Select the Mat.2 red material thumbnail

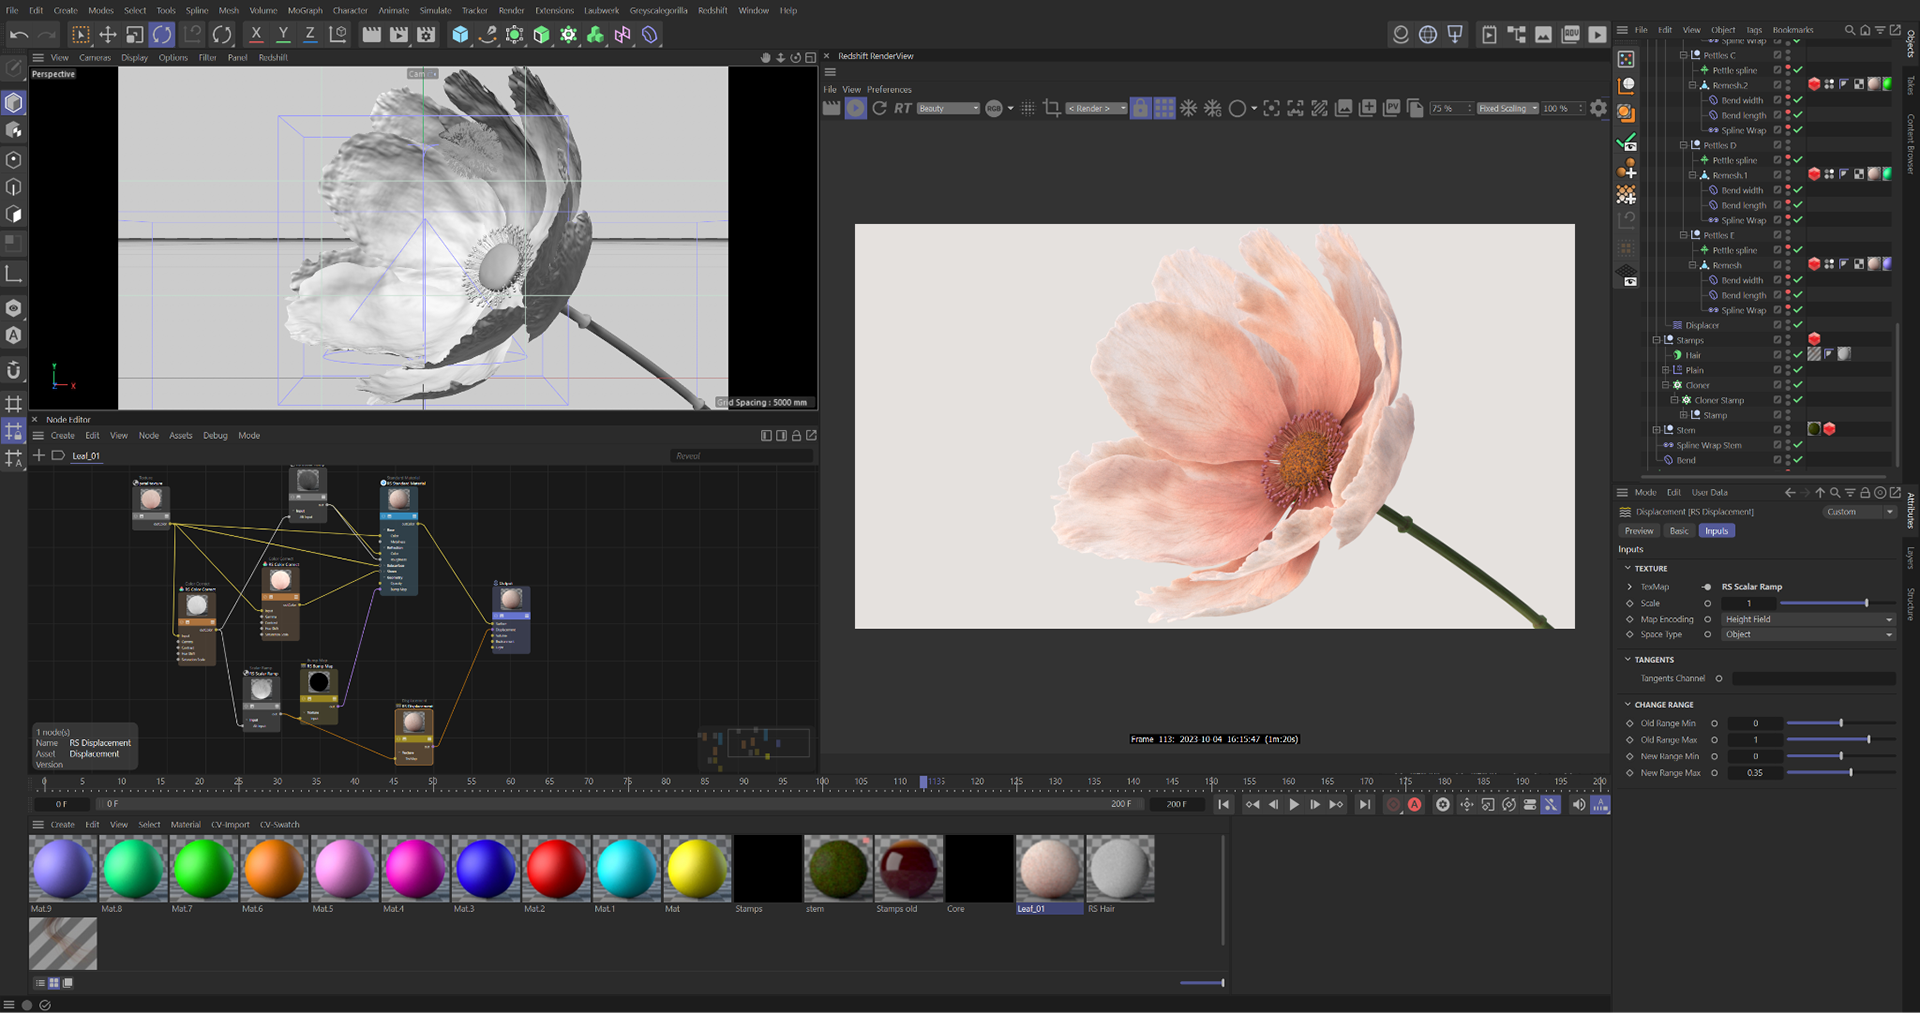556,868
